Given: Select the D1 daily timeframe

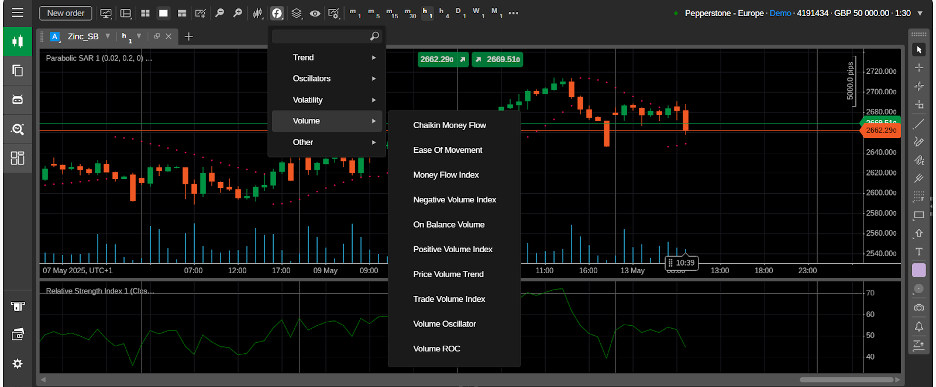Looking at the screenshot, I should tap(461, 13).
